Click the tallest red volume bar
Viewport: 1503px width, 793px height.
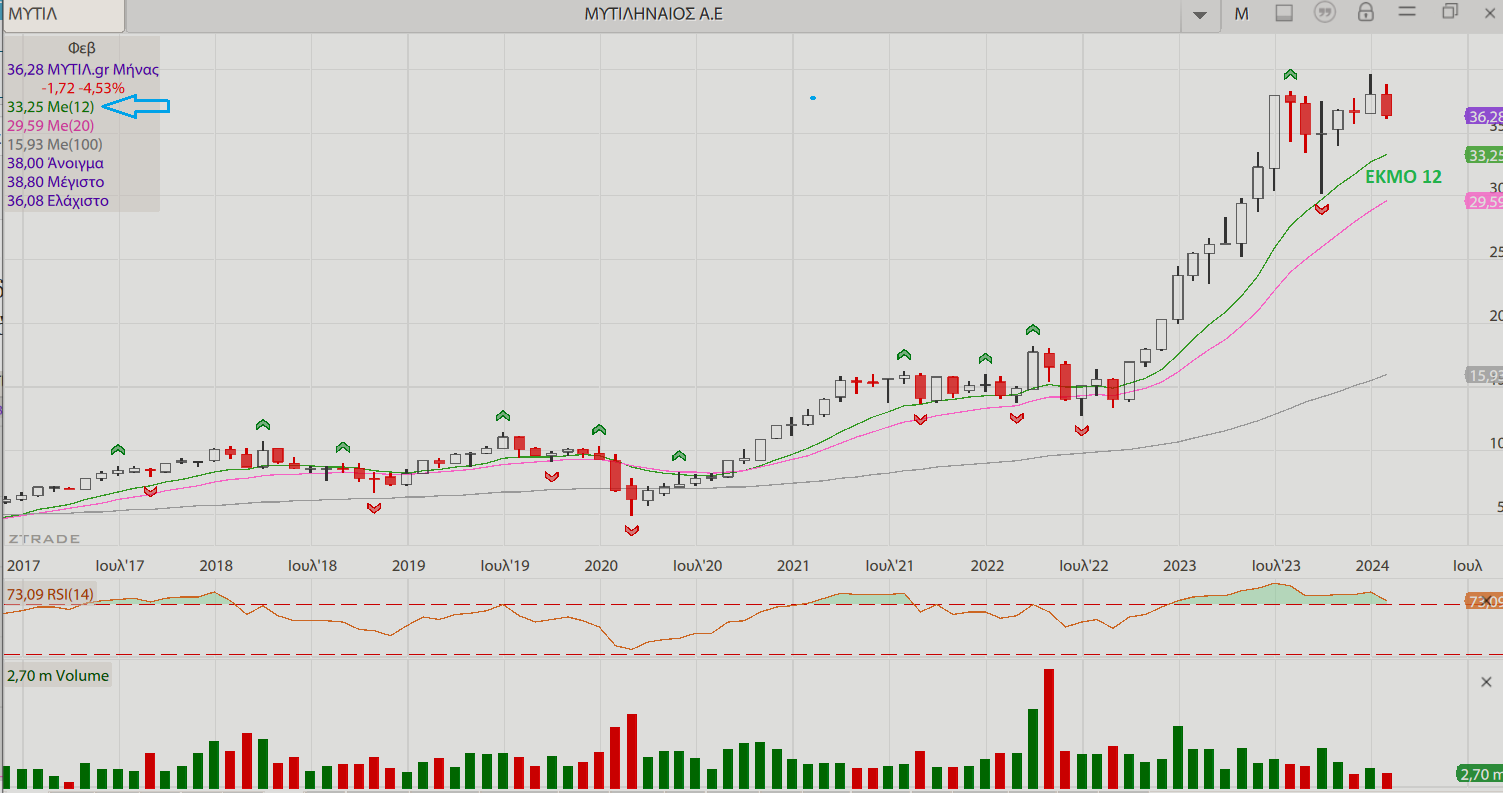coord(1049,729)
